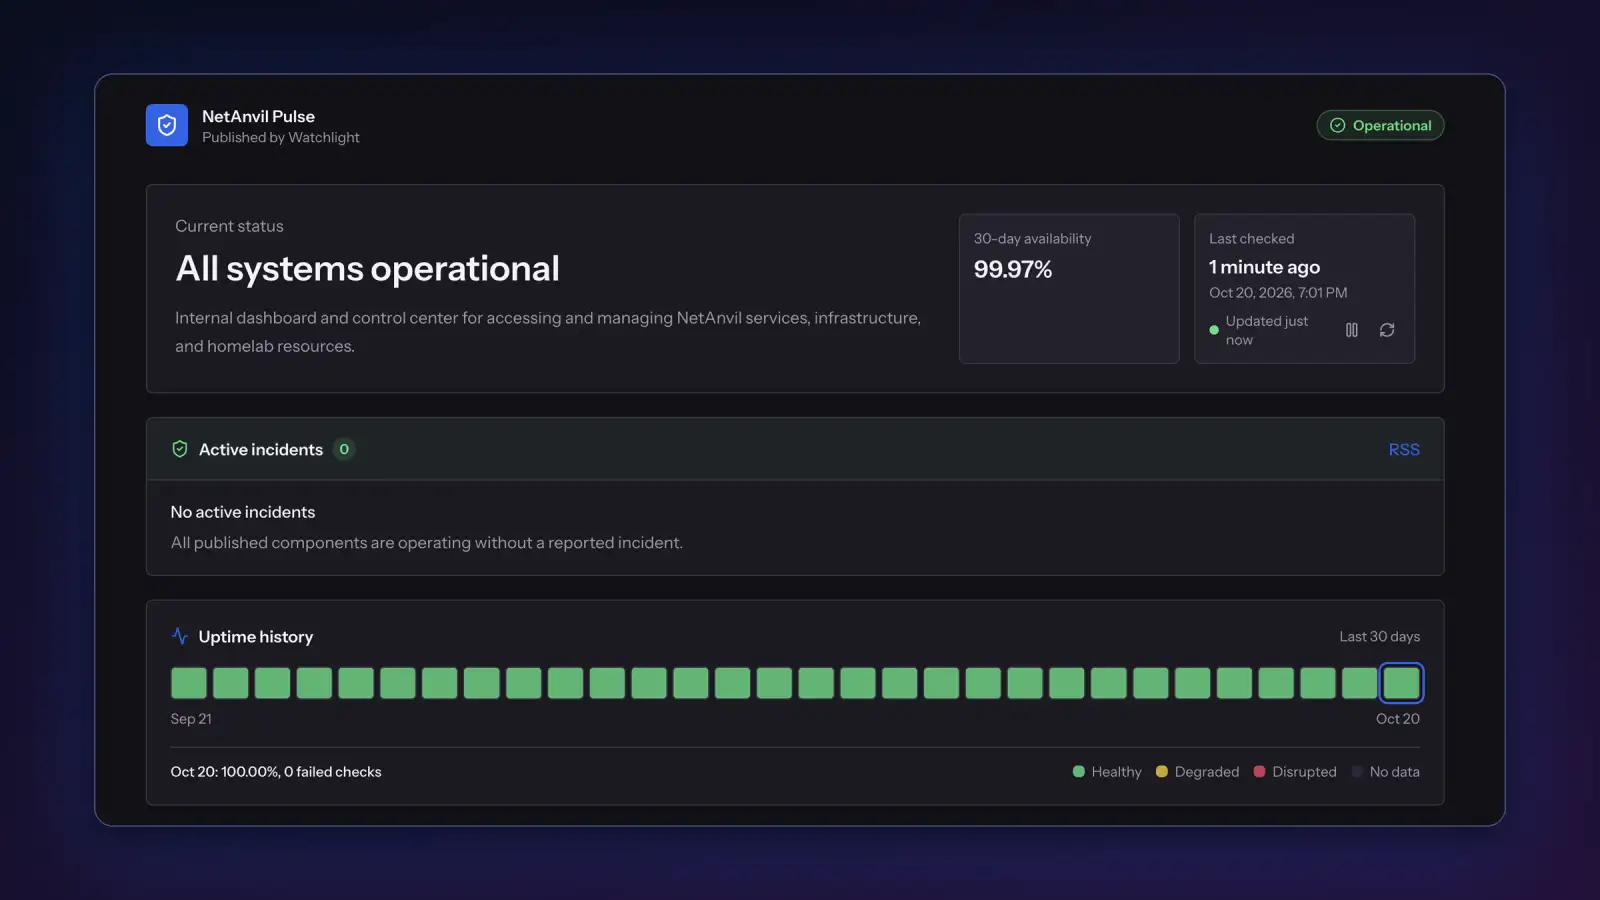The width and height of the screenshot is (1600, 900).
Task: Click the Active incidents shield icon
Action: (180, 449)
